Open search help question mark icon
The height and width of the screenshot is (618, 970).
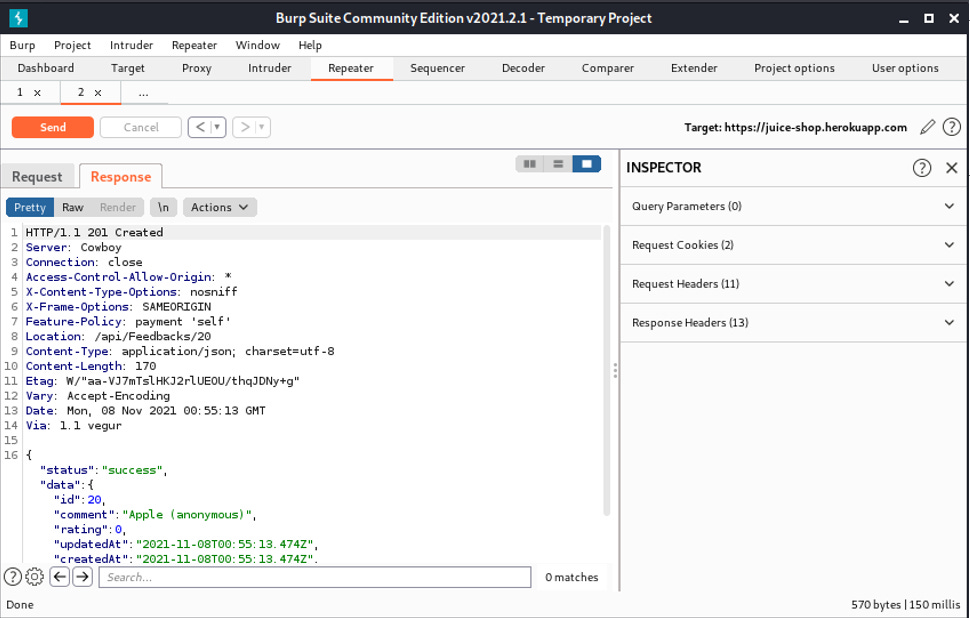coord(13,577)
